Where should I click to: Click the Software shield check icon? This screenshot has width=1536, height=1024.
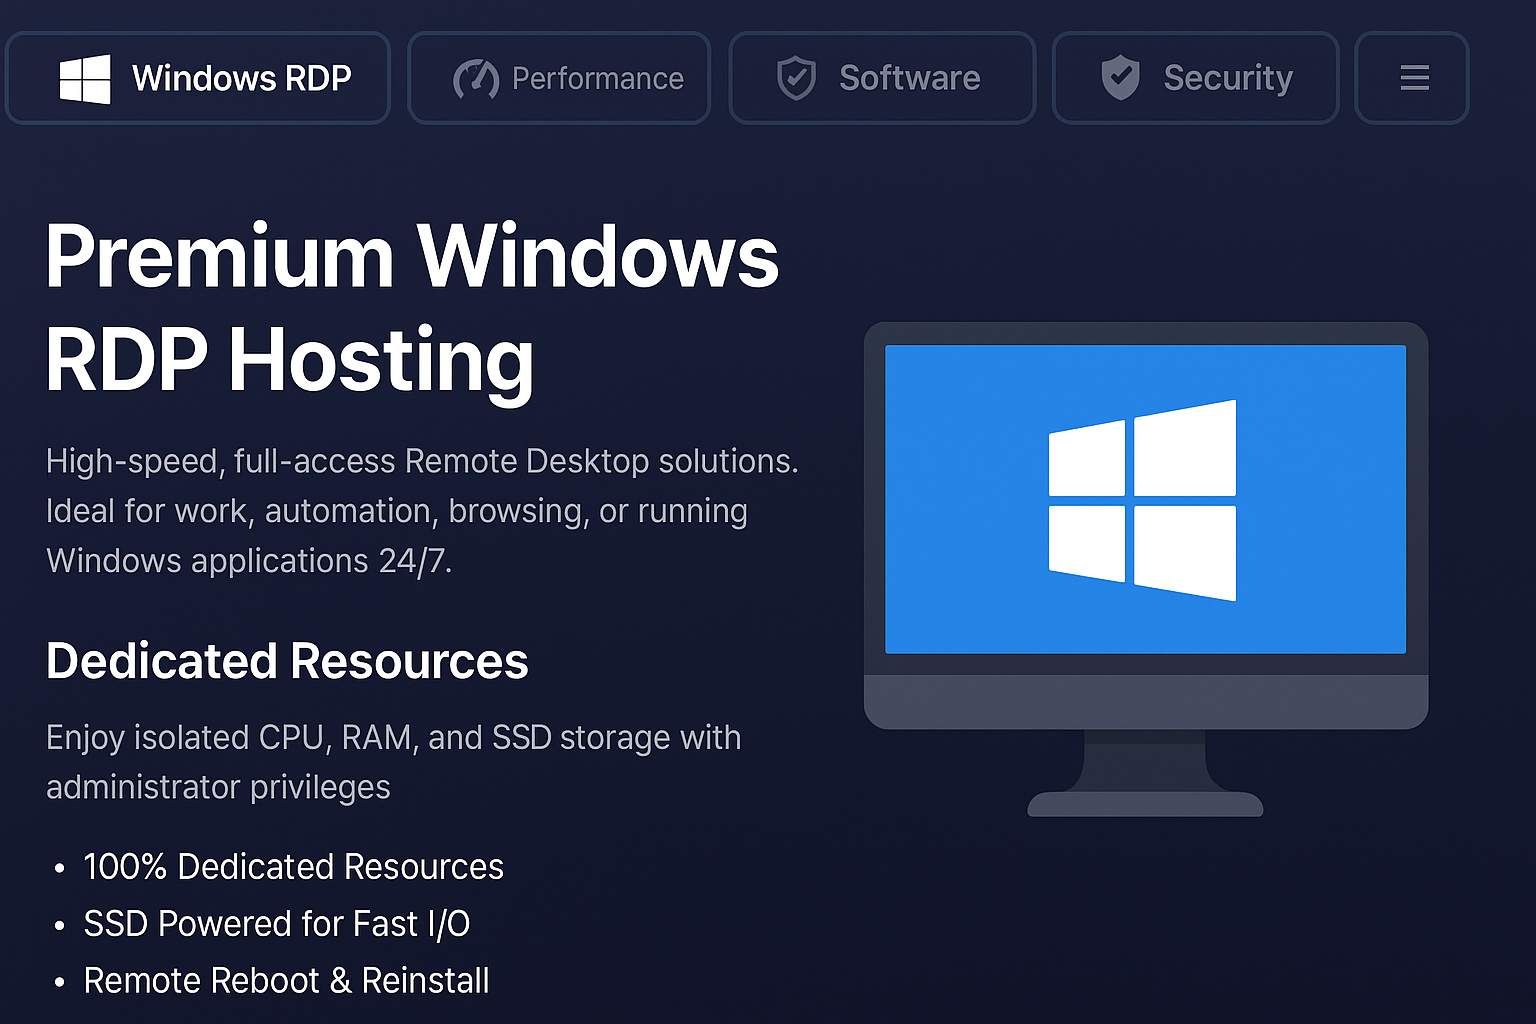(x=797, y=78)
